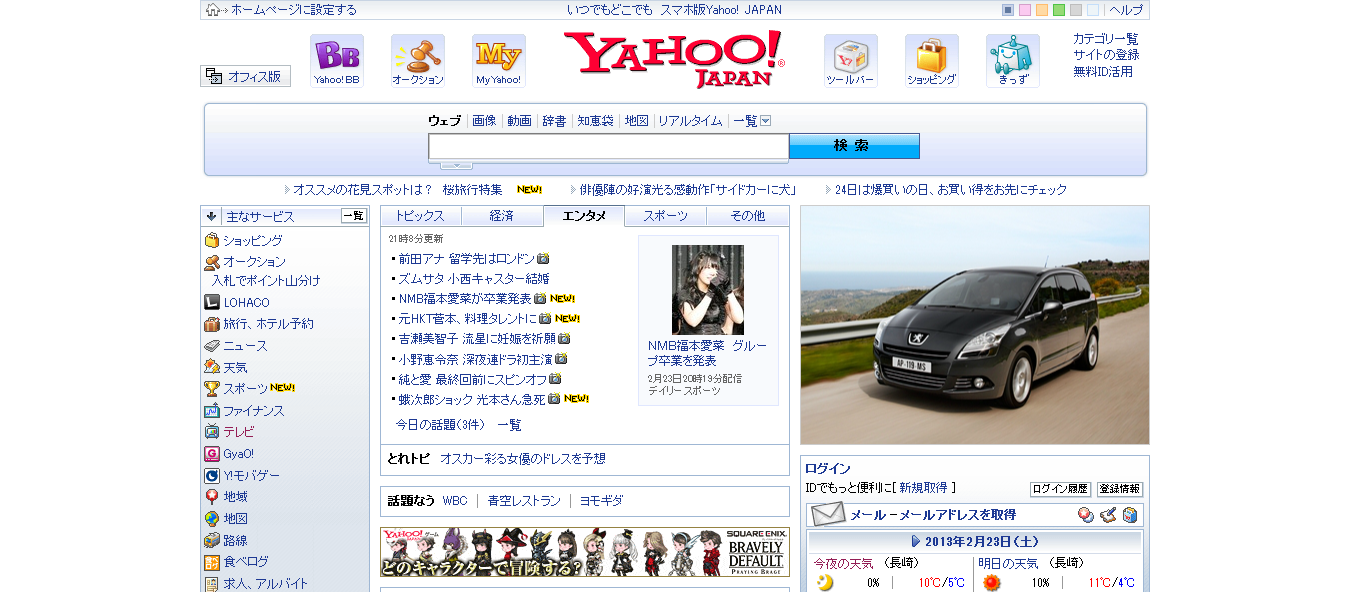The width and height of the screenshot is (1349, 592).
Task: Open ホームページに設定する link
Action: coord(294,10)
